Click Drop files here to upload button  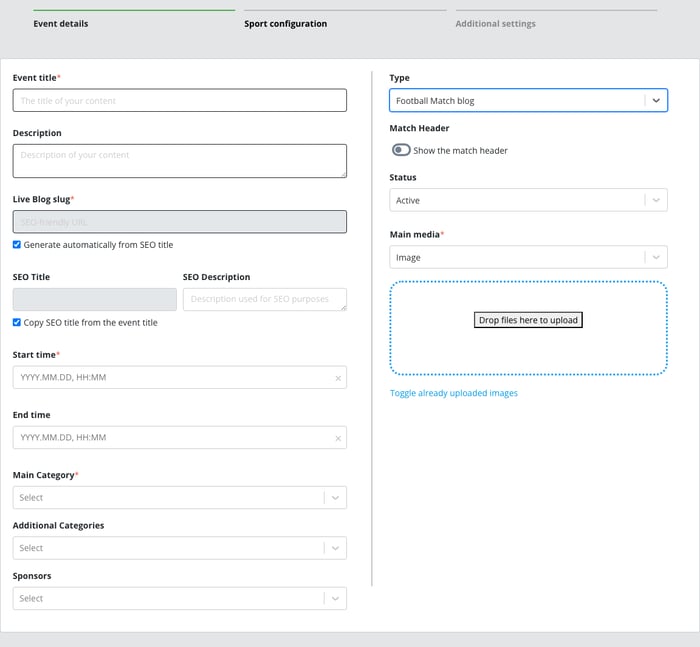[528, 320]
